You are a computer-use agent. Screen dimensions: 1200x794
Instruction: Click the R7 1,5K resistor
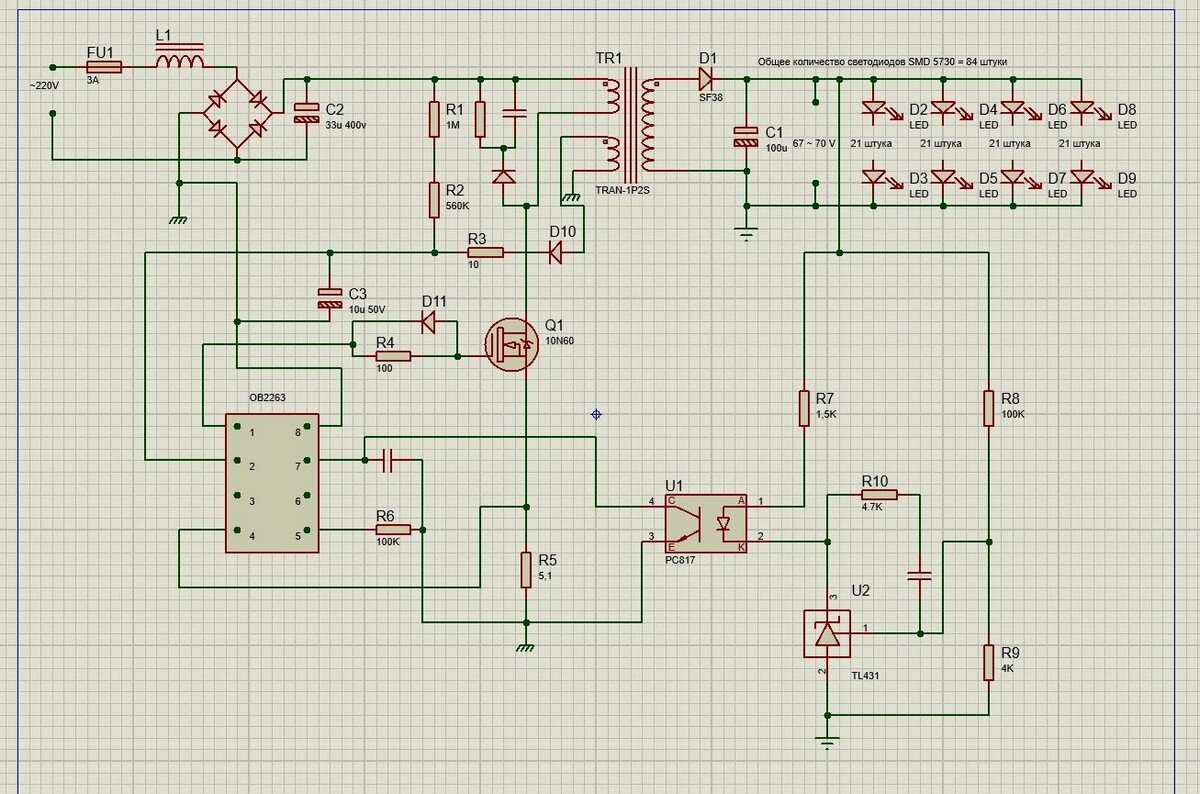click(804, 408)
